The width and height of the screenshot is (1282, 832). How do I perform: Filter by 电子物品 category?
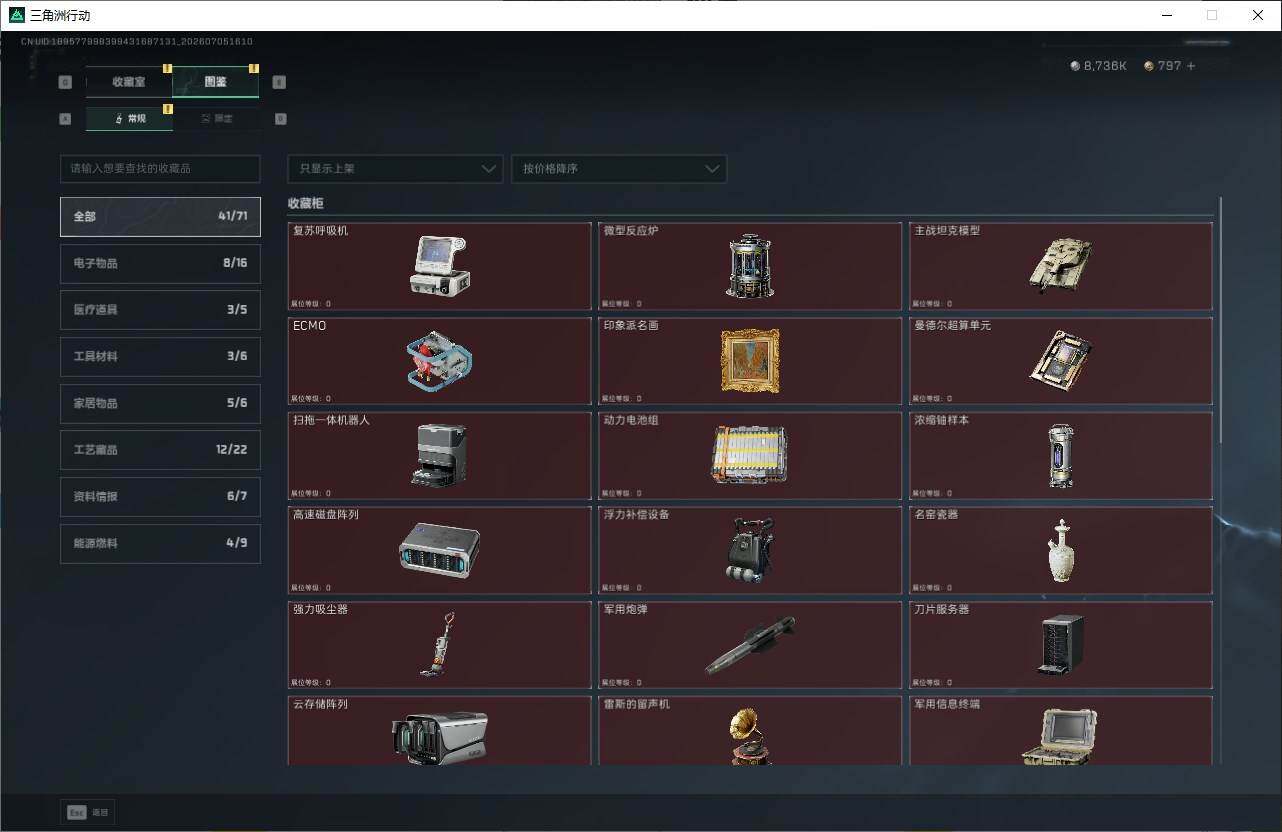(160, 263)
